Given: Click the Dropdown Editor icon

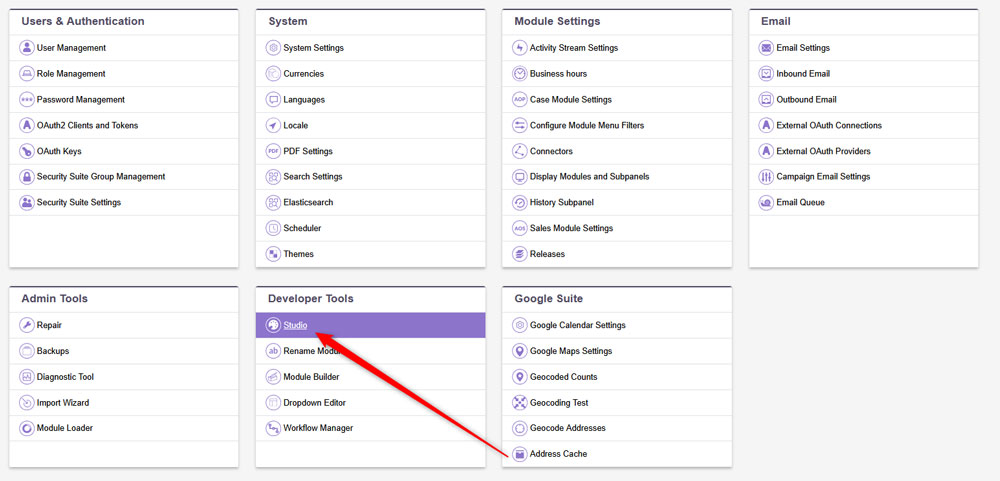Looking at the screenshot, I should tap(273, 403).
